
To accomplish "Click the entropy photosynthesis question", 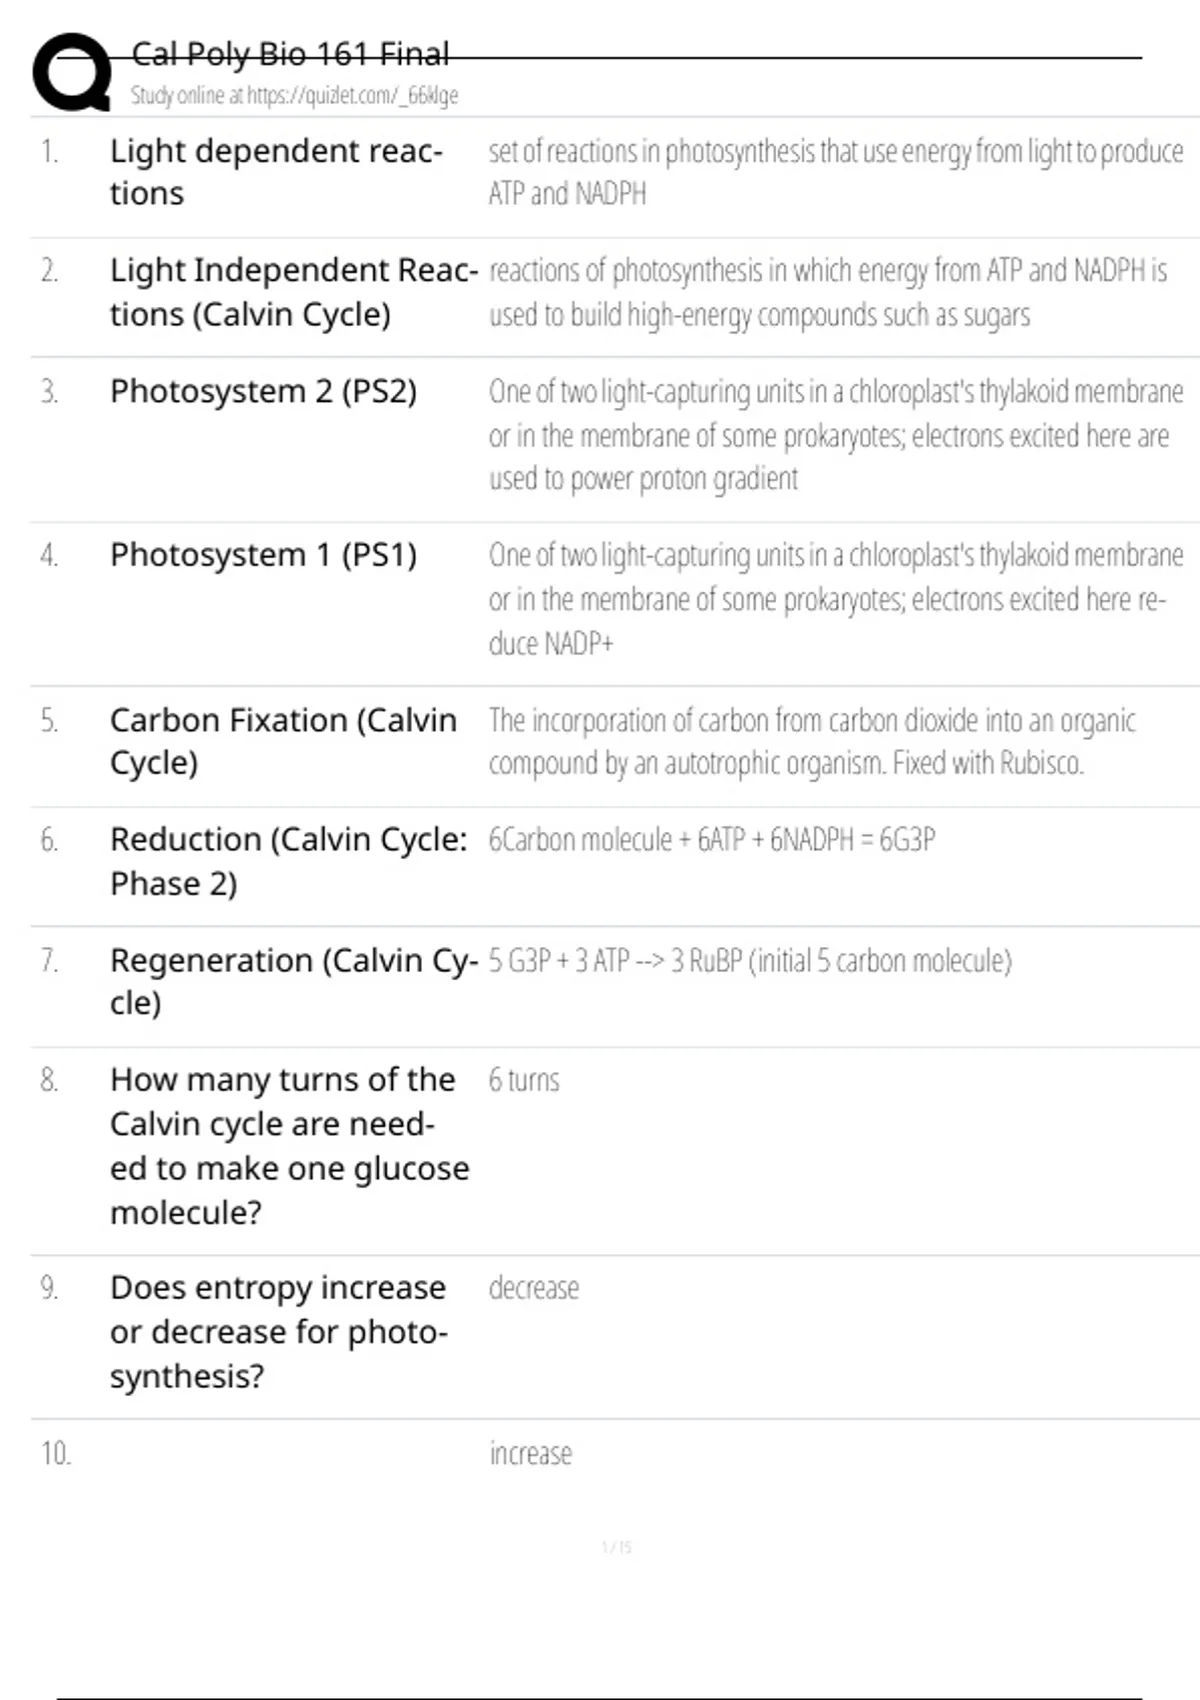I will coord(278,1332).
